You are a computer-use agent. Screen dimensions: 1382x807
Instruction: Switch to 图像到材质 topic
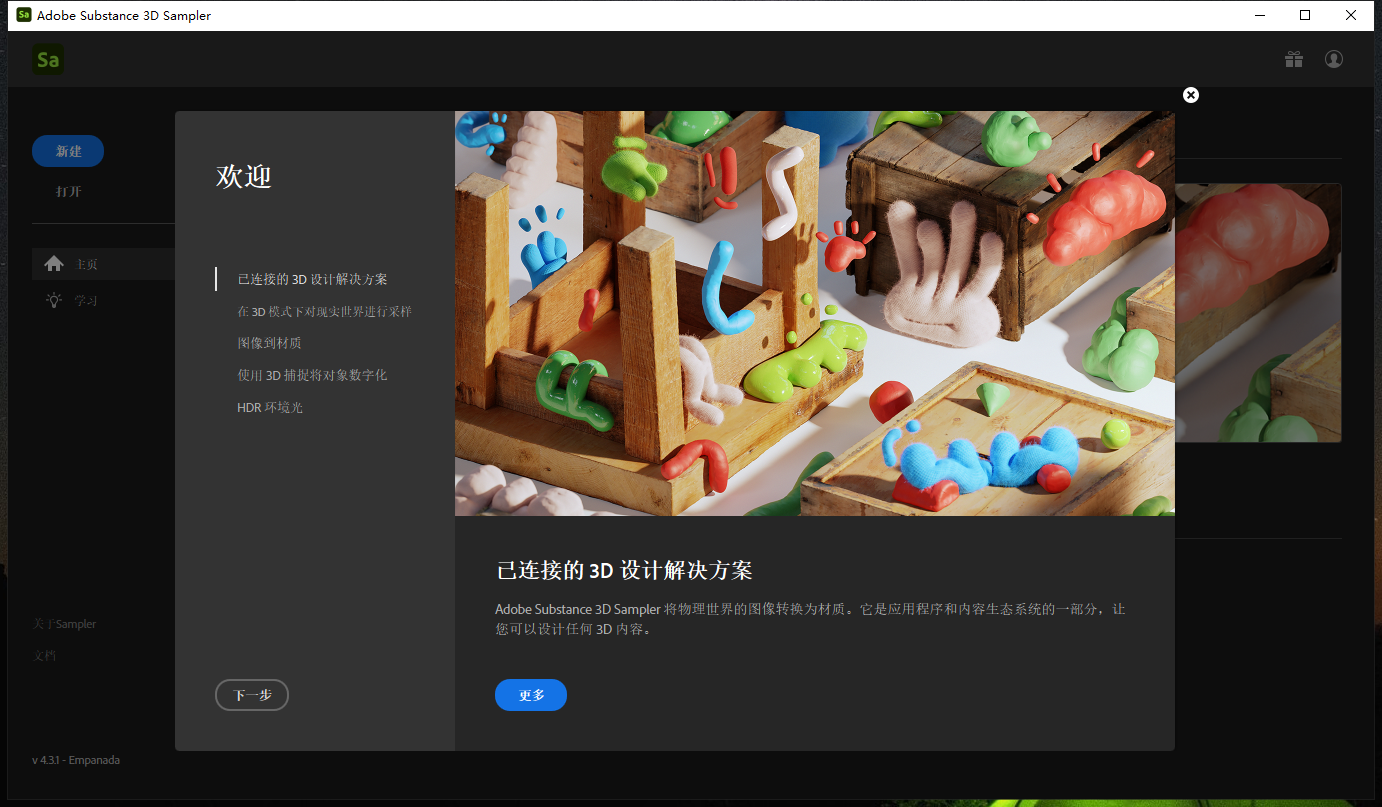coord(269,343)
